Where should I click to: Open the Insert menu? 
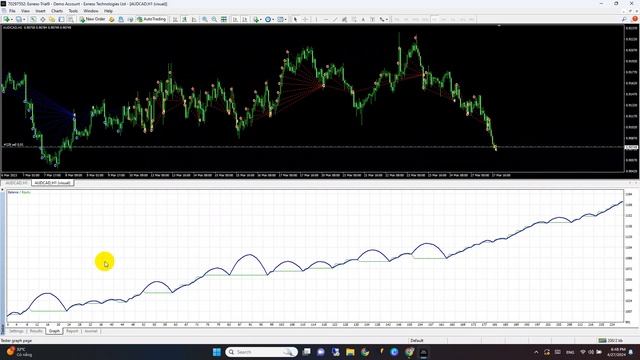click(x=40, y=11)
